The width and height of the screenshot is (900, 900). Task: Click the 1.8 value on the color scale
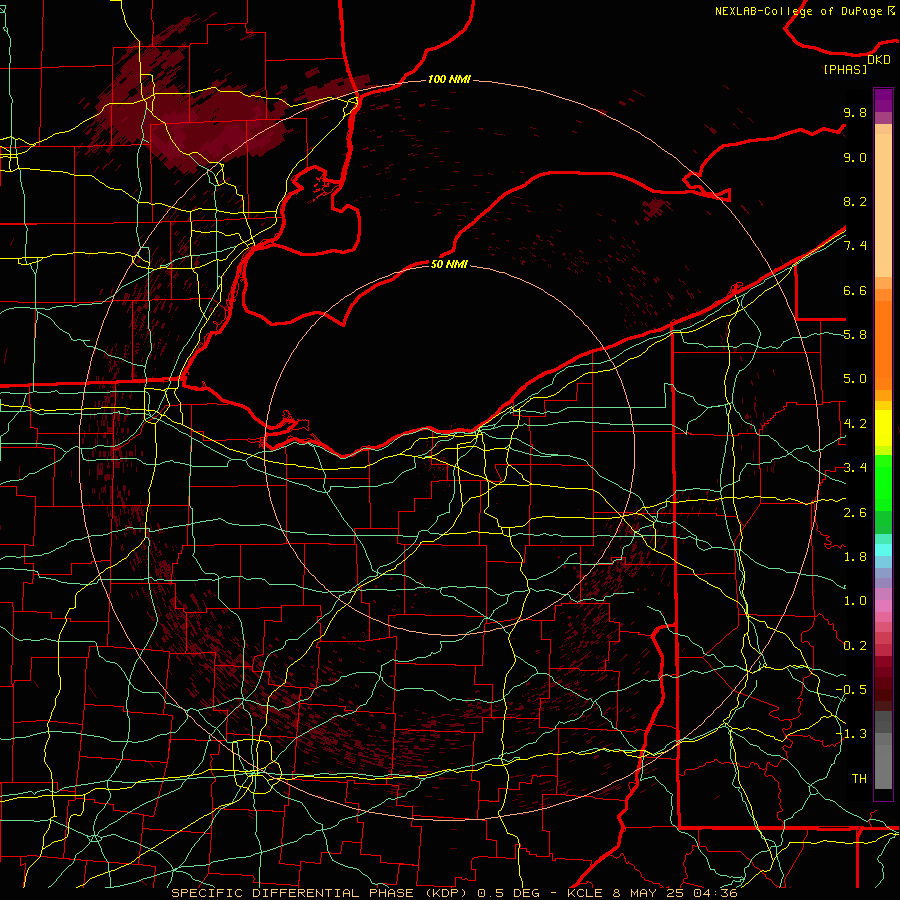pos(855,557)
